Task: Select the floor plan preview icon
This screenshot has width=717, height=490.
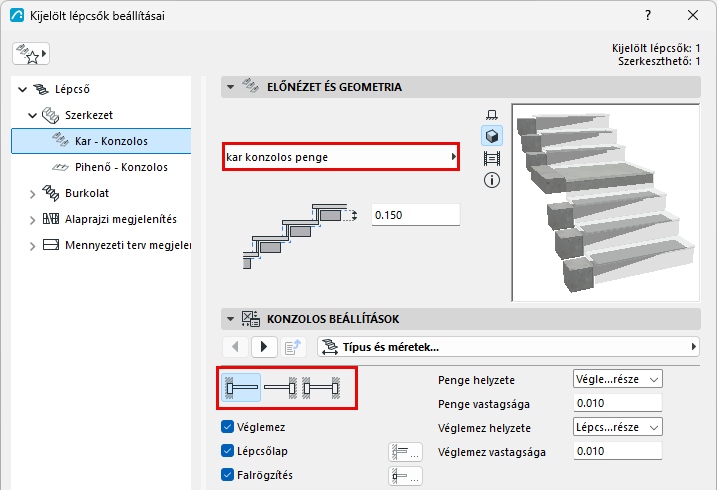Action: [x=492, y=114]
